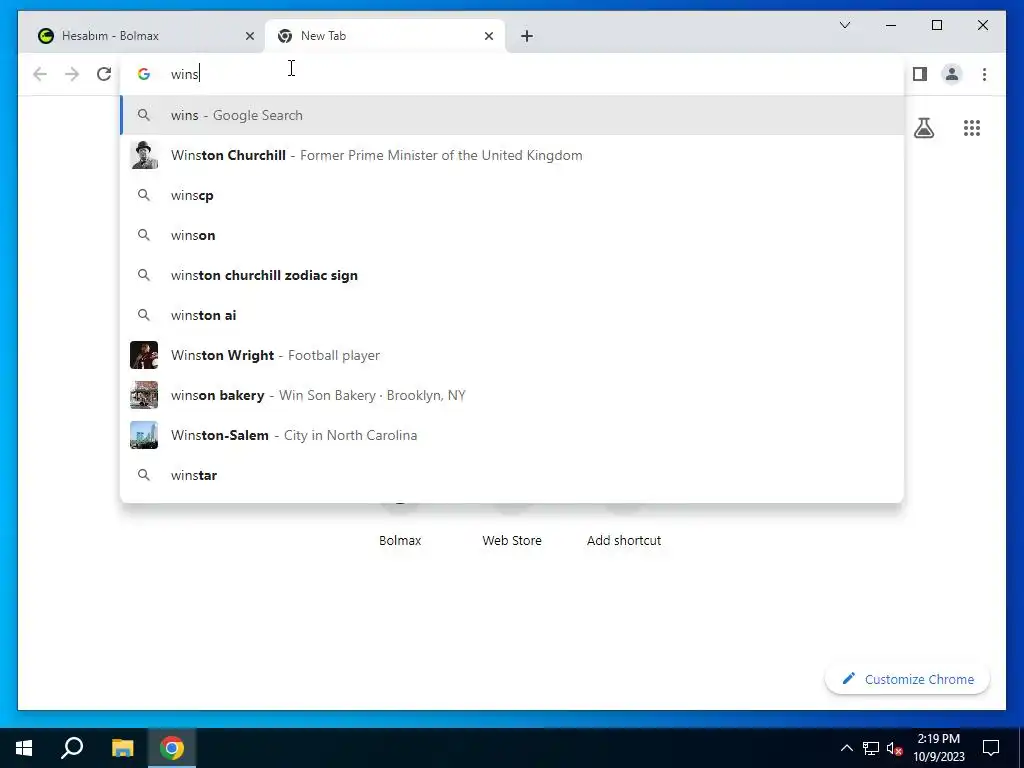Click the Winston-Salem skyline thumbnail
1024x768 pixels.
tap(144, 435)
